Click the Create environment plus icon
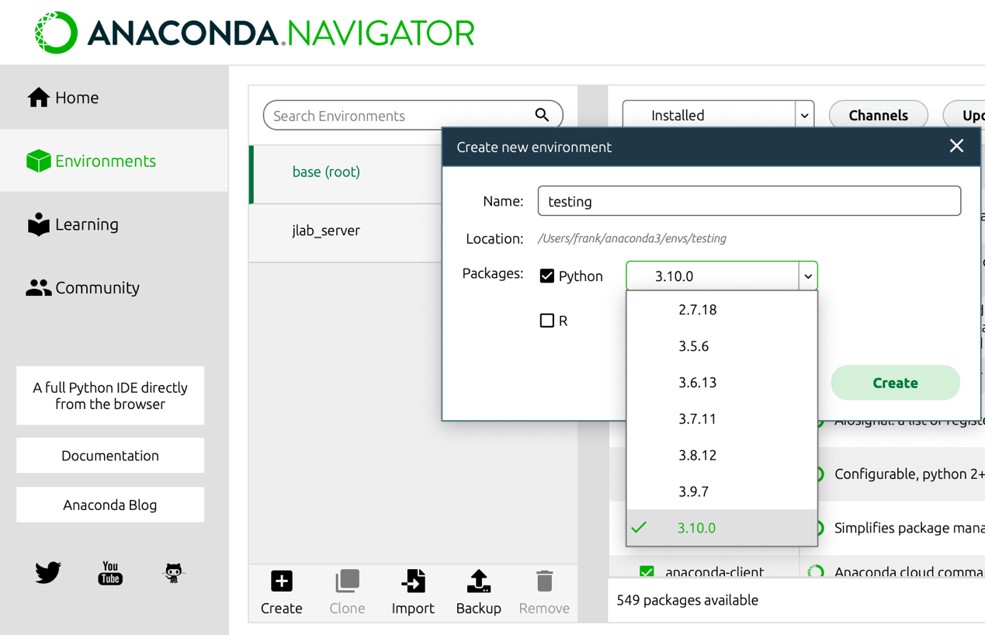Screen dimensions: 985x635 coord(281,581)
